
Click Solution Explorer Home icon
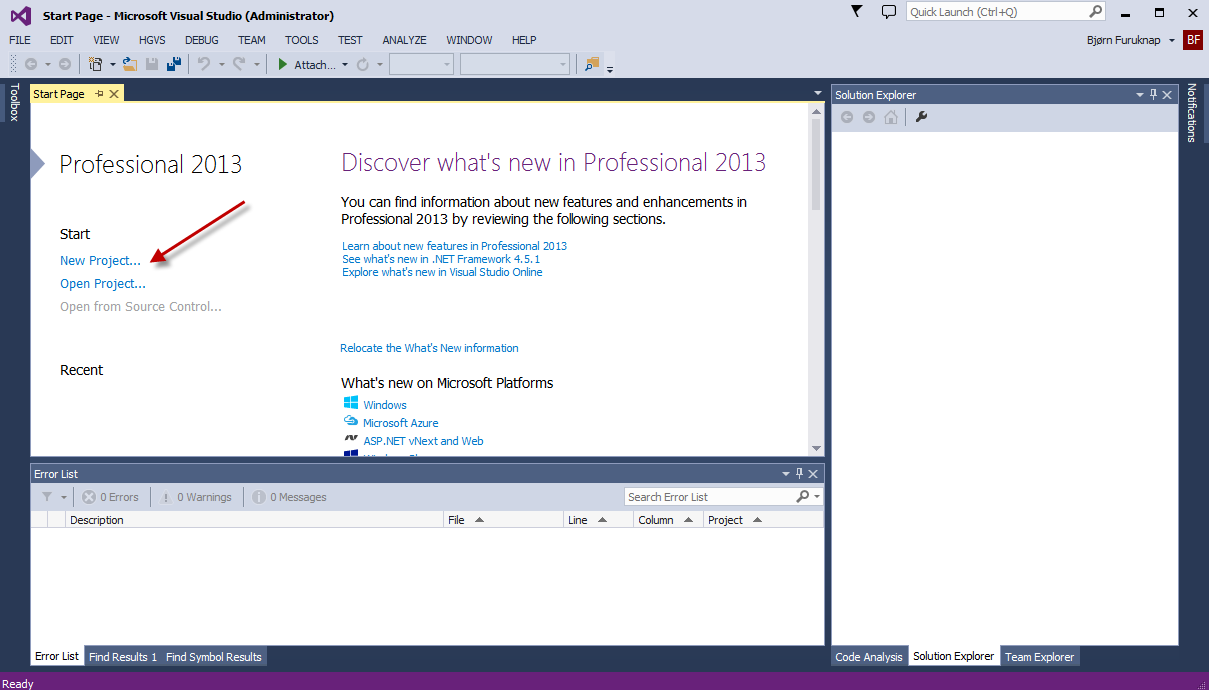(x=891, y=117)
